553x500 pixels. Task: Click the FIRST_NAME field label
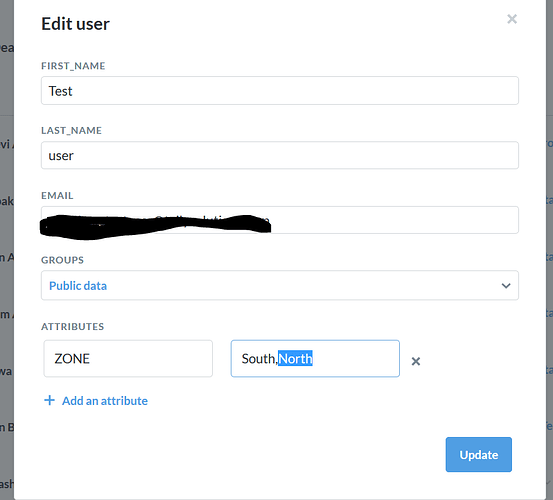[73, 66]
